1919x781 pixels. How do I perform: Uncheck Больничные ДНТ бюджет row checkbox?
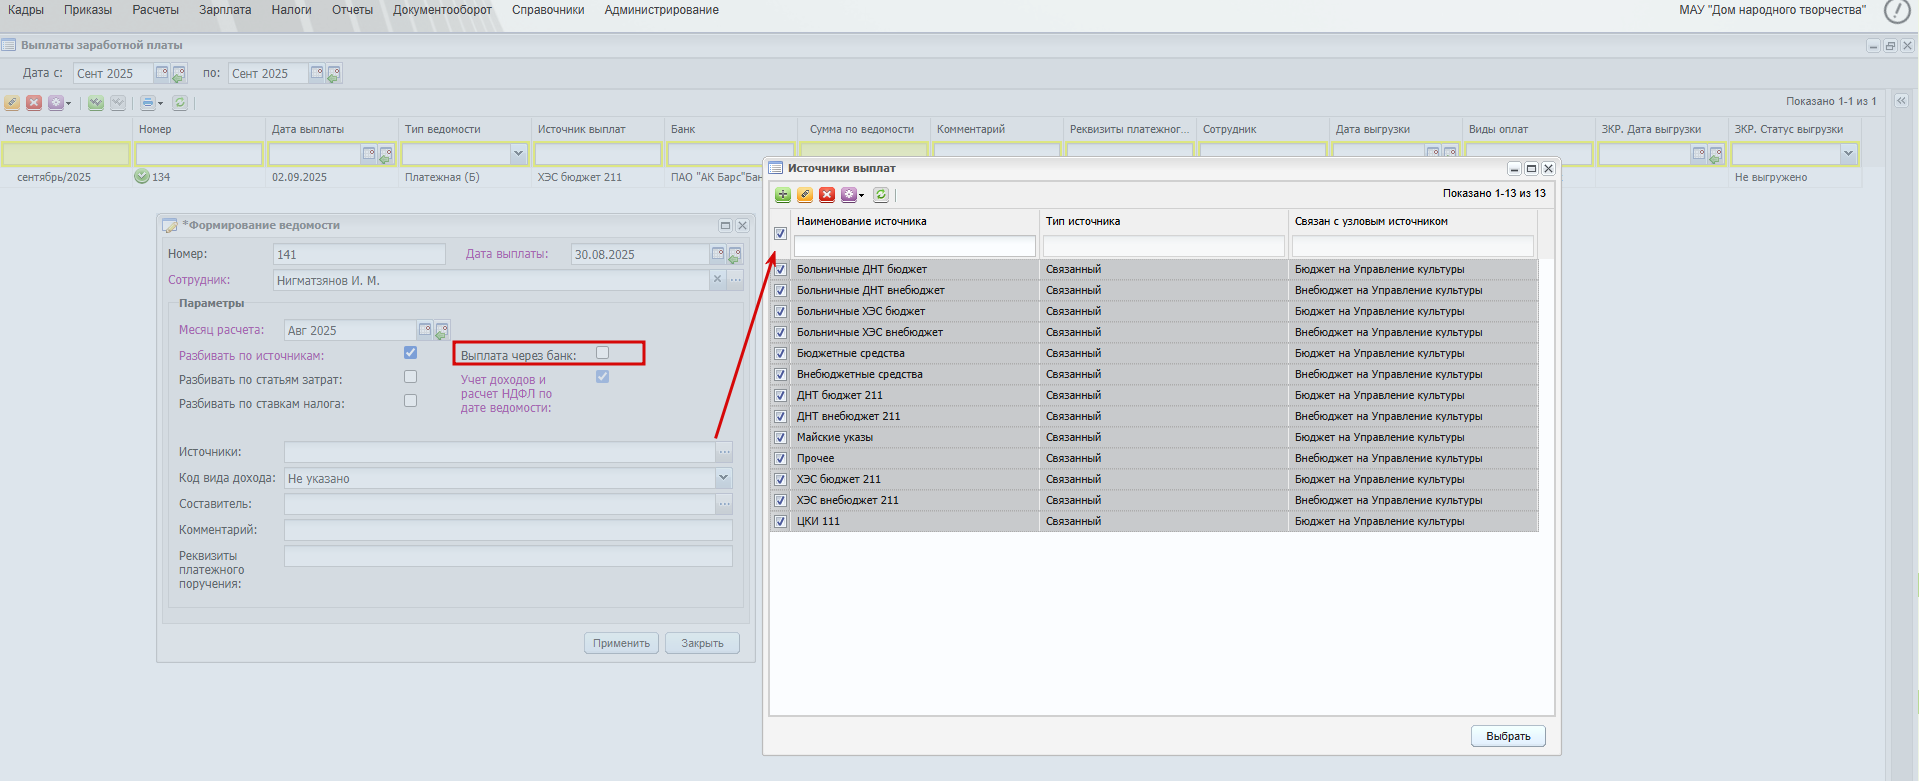pos(780,269)
